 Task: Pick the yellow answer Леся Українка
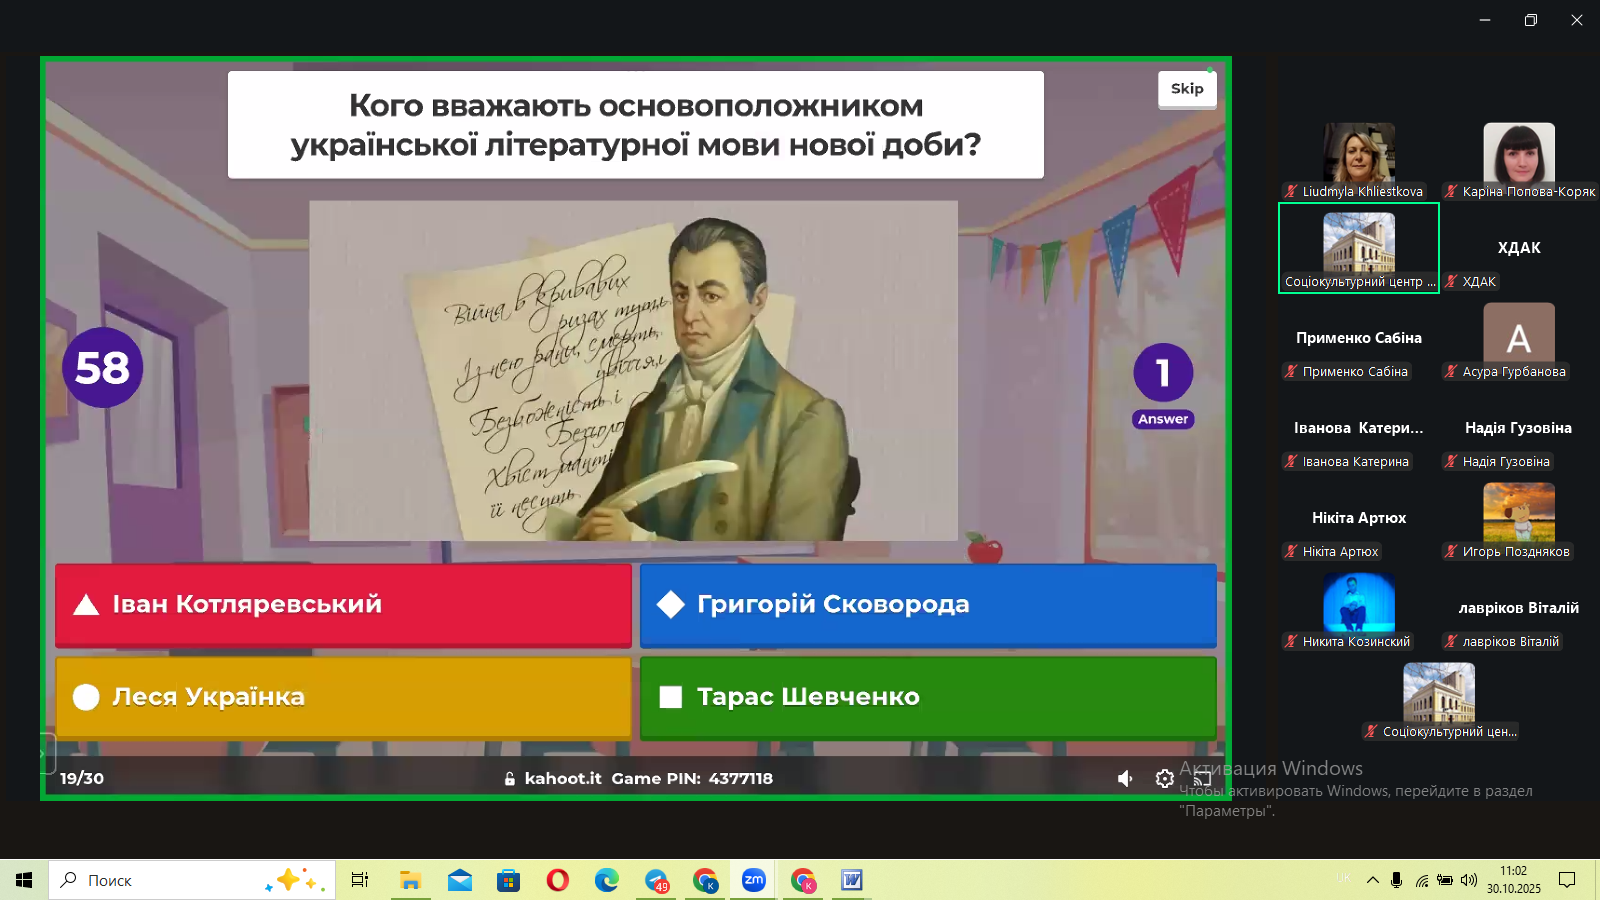(x=343, y=697)
